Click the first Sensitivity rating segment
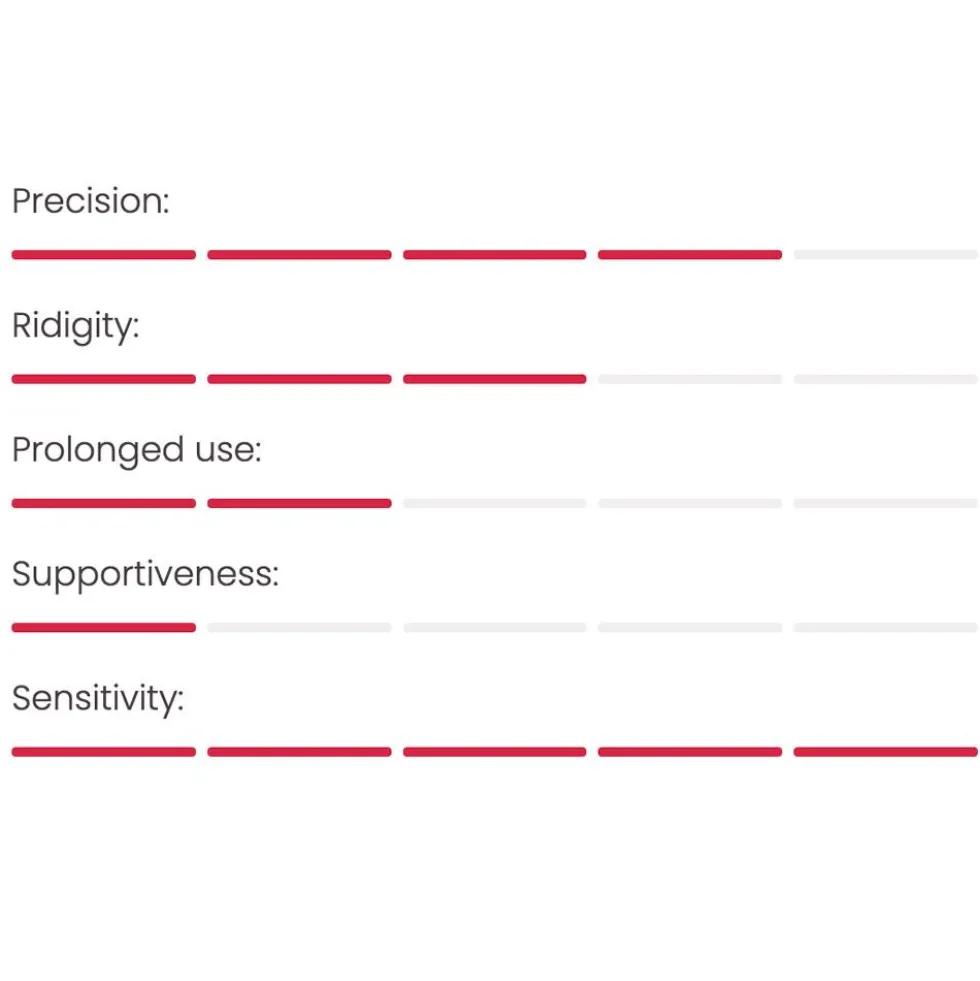The height and width of the screenshot is (981, 980). 103,752
